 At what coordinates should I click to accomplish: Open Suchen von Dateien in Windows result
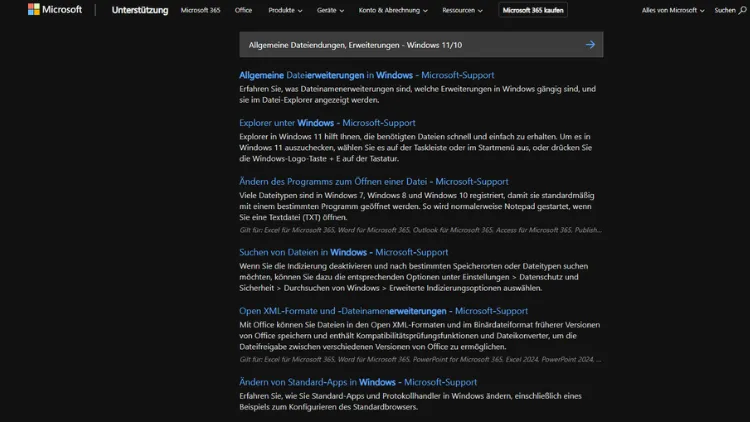[x=343, y=252]
